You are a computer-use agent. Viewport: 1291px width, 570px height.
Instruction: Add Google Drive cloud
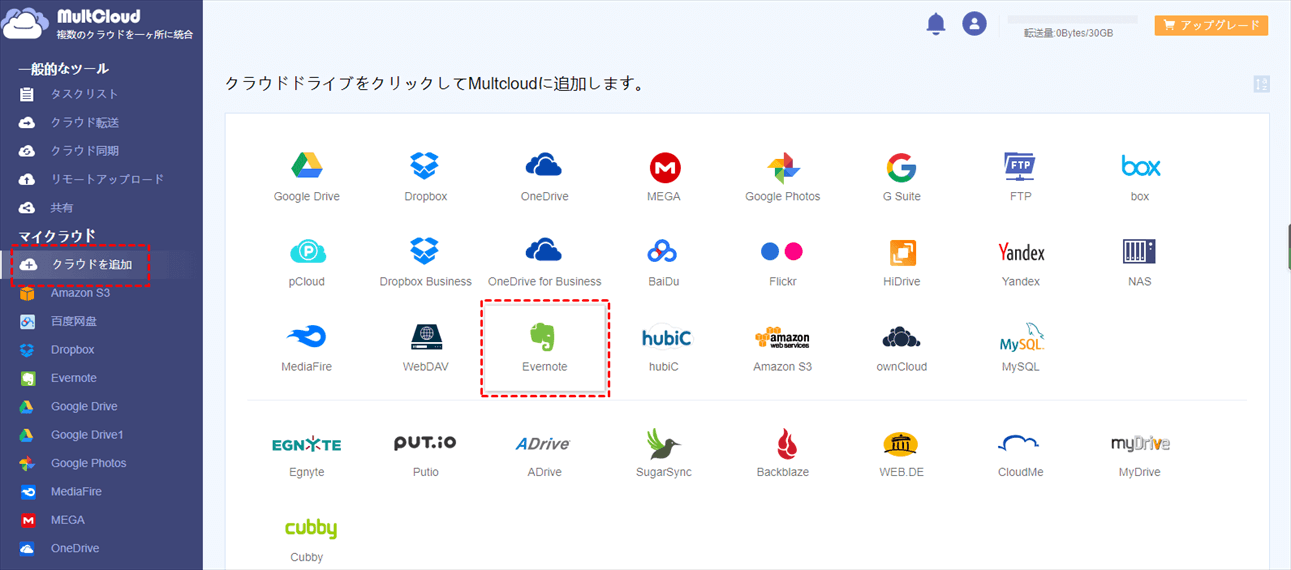[x=306, y=177]
